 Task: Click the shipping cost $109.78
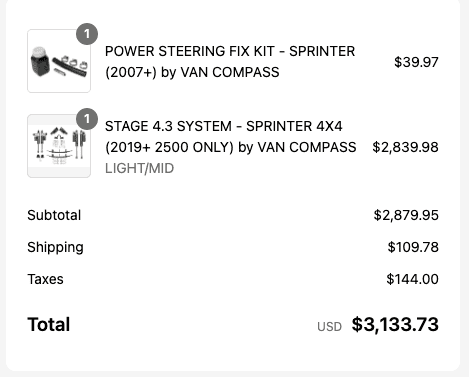(413, 247)
